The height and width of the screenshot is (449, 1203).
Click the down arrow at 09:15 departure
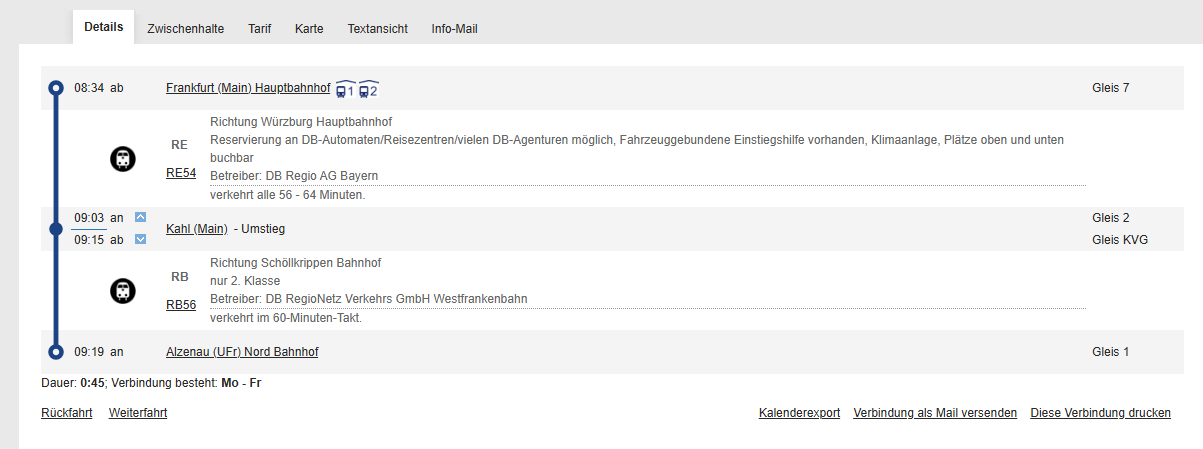[141, 239]
